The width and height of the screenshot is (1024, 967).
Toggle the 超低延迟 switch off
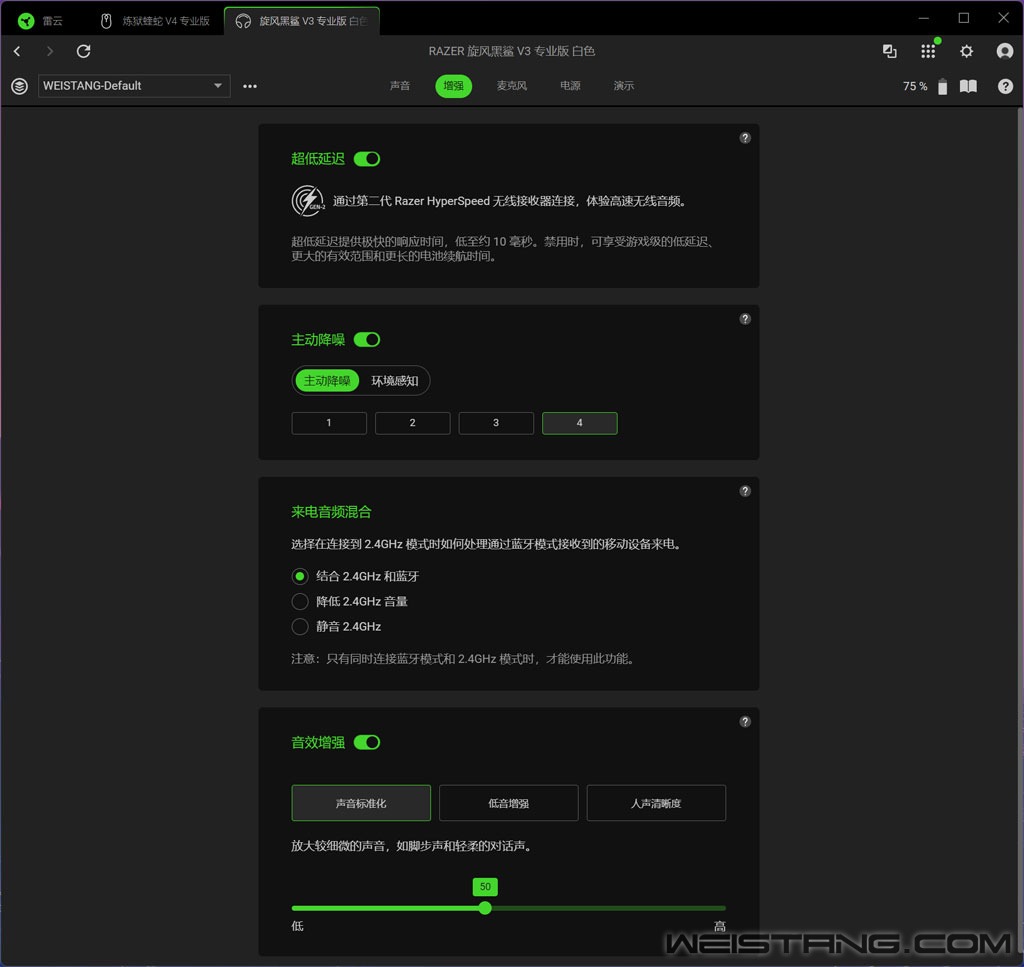tap(367, 159)
